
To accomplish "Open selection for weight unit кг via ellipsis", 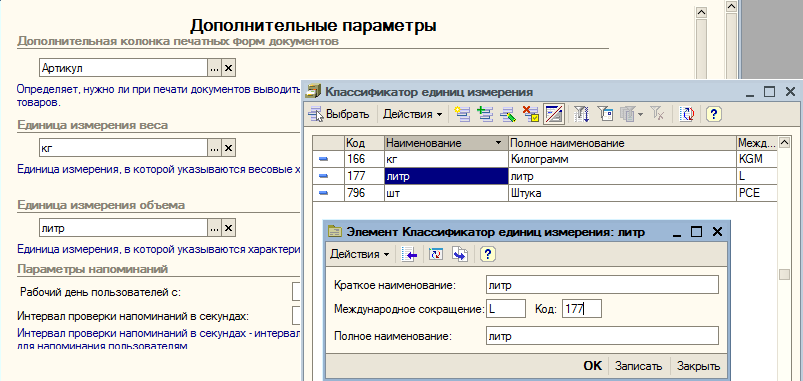I will coord(215,148).
